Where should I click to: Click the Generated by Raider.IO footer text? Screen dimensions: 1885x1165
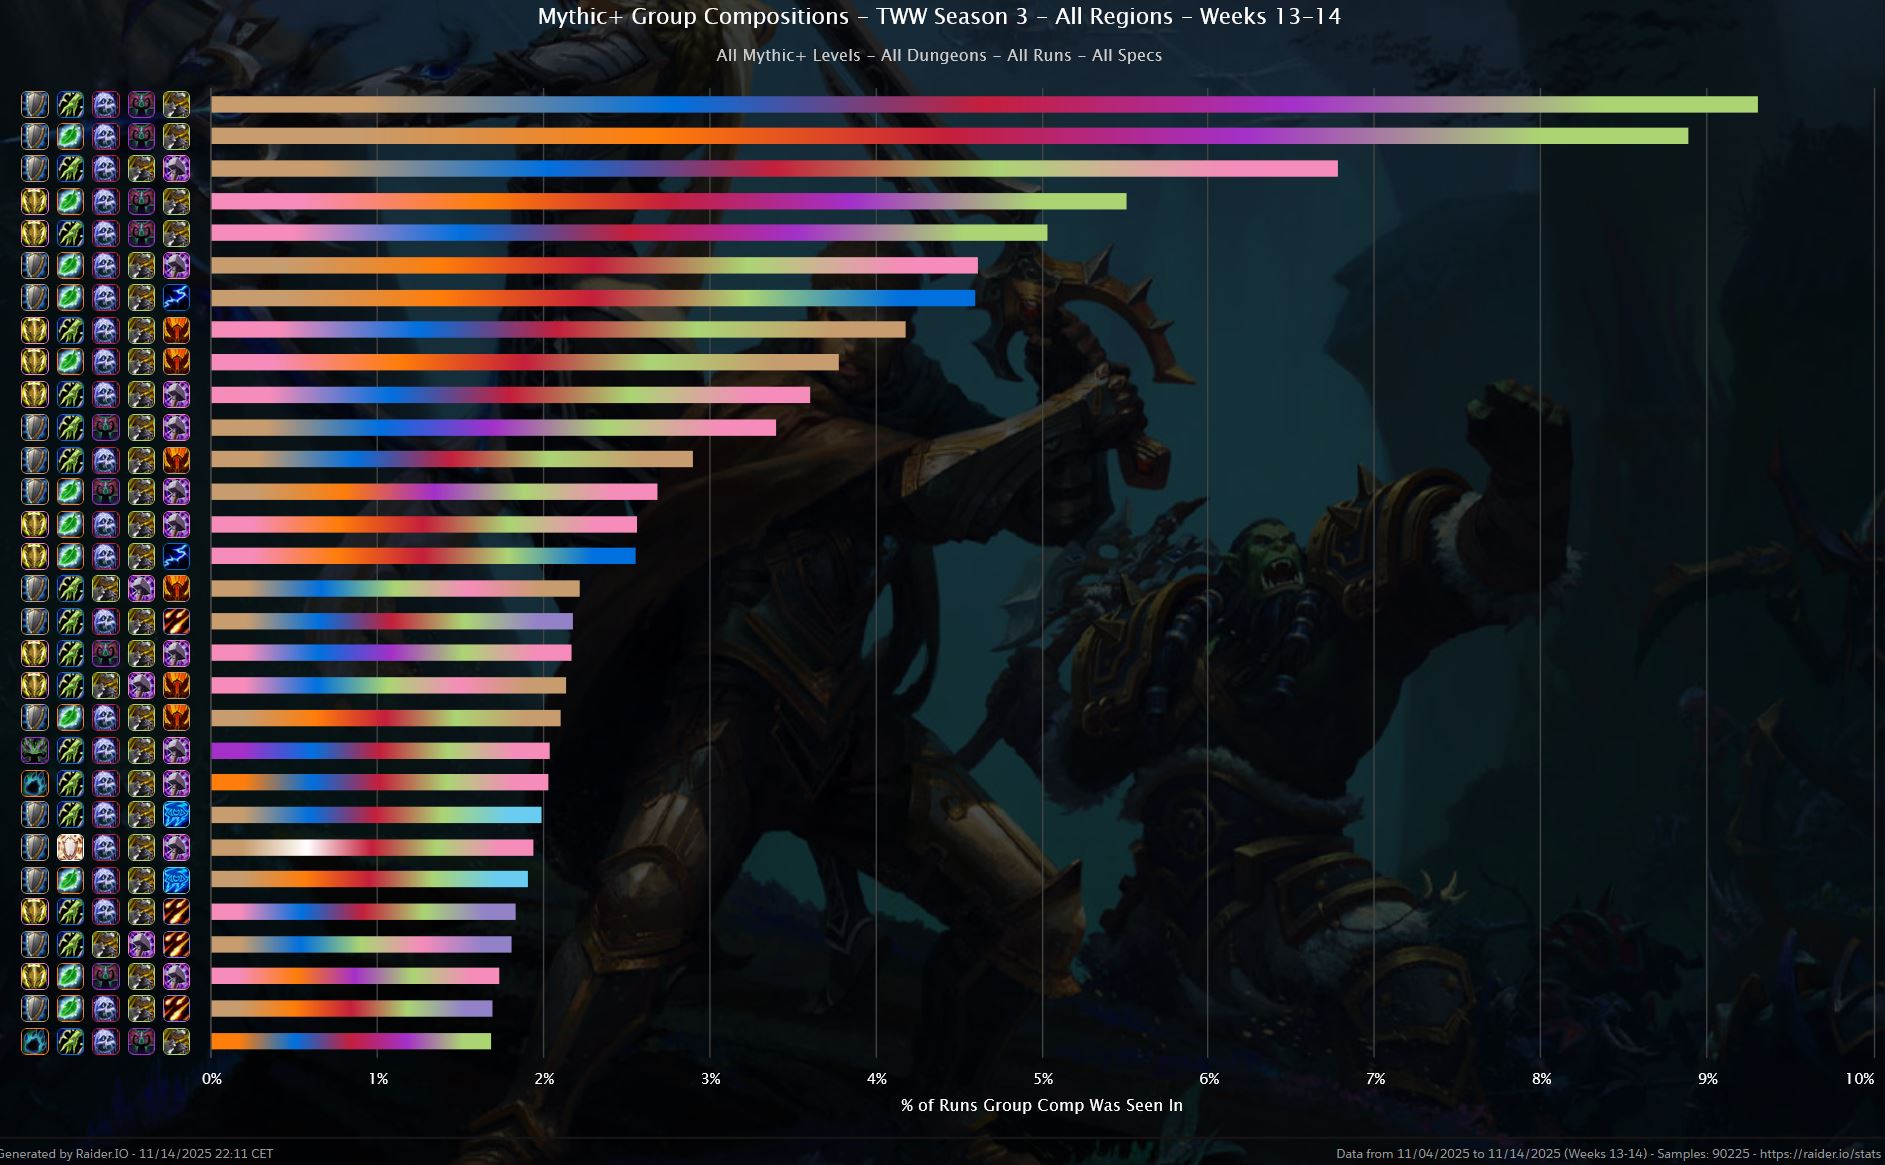[x=137, y=1153]
